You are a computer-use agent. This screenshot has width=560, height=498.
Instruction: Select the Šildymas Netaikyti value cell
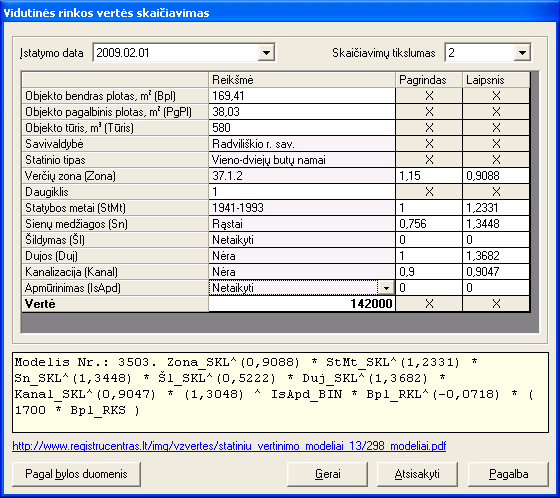pos(302,240)
